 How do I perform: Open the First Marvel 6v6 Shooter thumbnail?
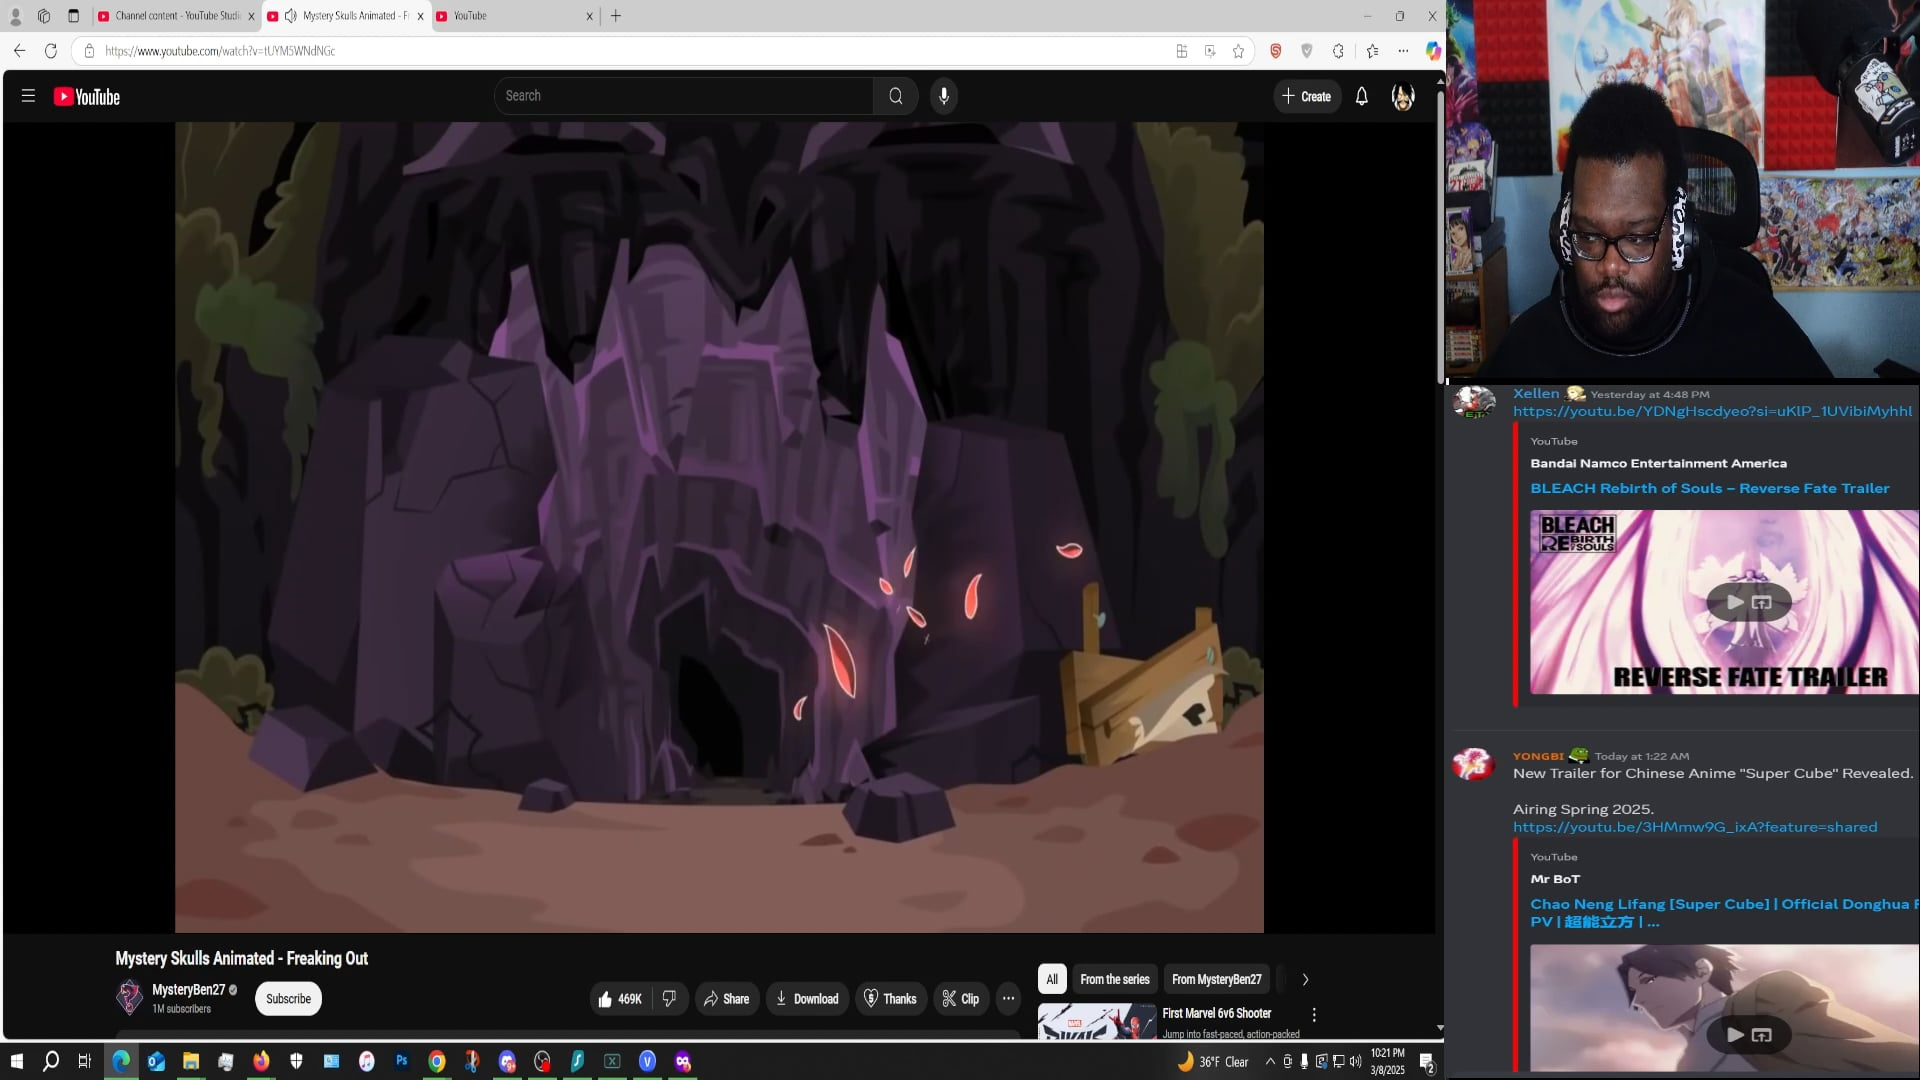coord(1097,1021)
